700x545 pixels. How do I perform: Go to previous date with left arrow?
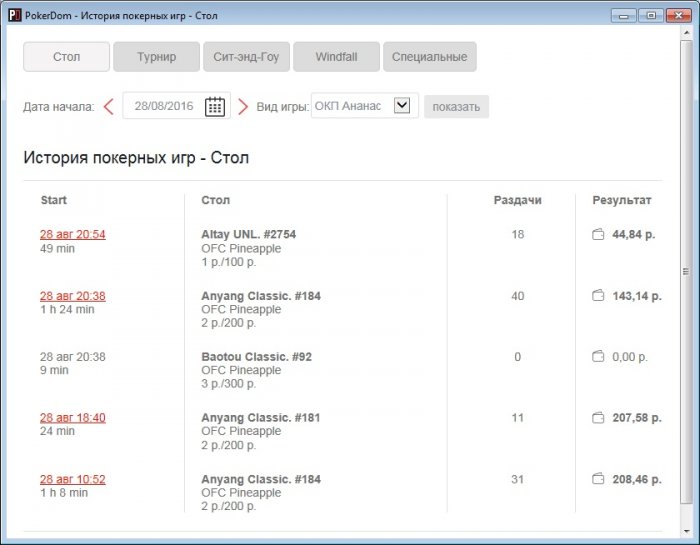click(109, 106)
